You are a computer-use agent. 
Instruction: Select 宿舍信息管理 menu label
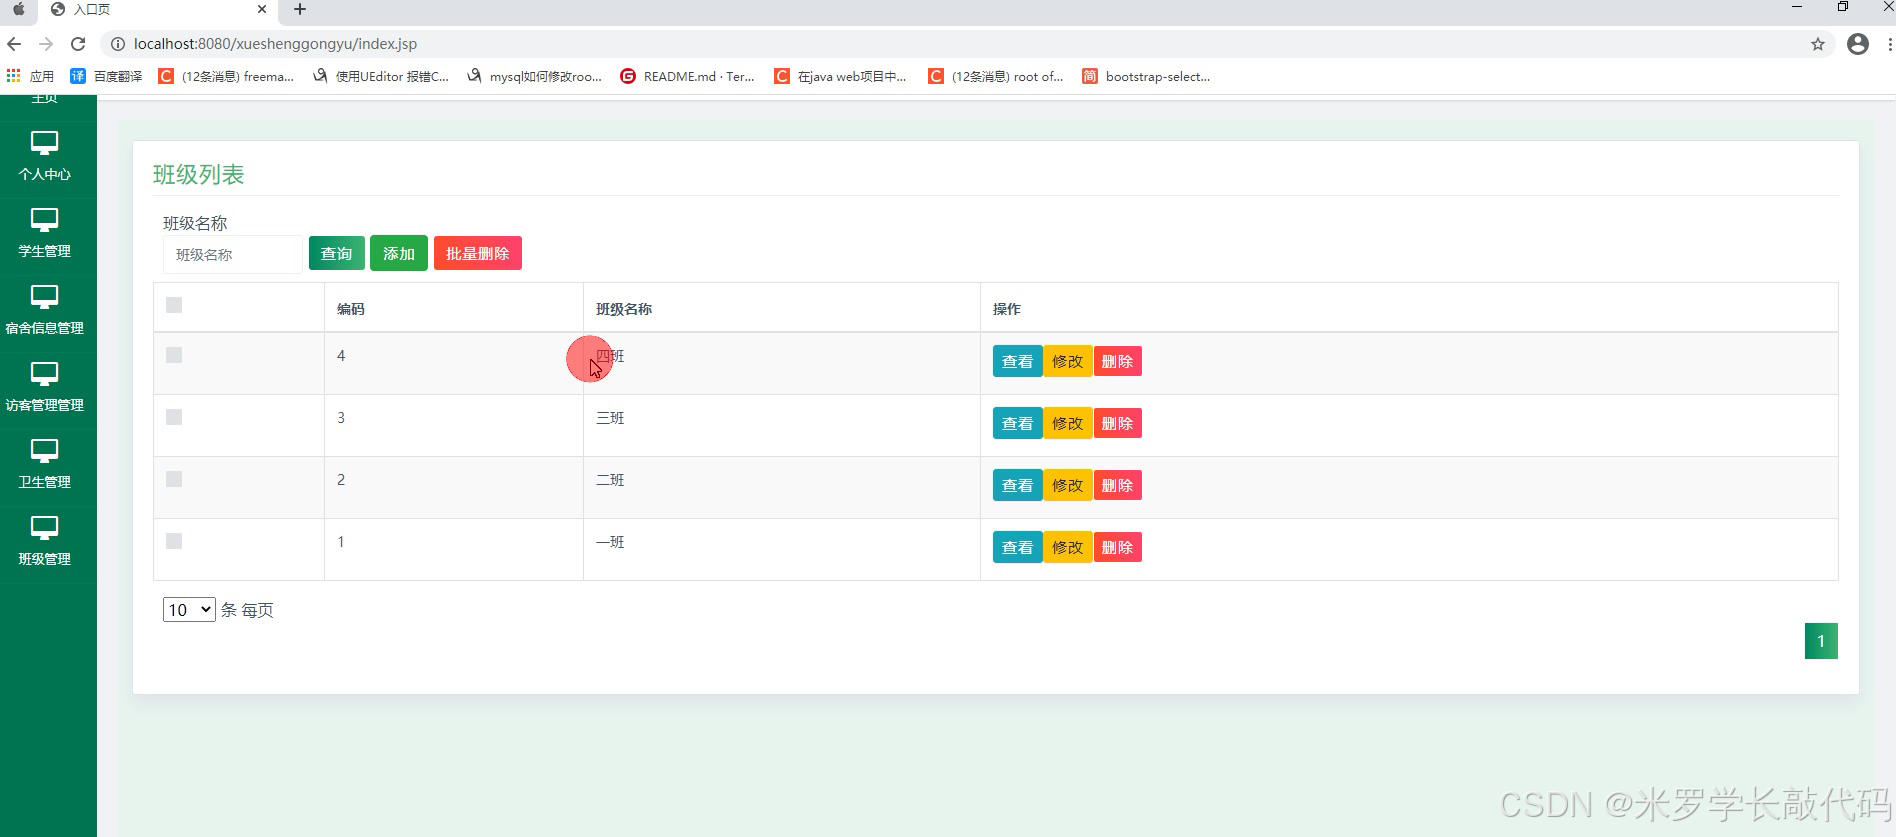pos(44,328)
